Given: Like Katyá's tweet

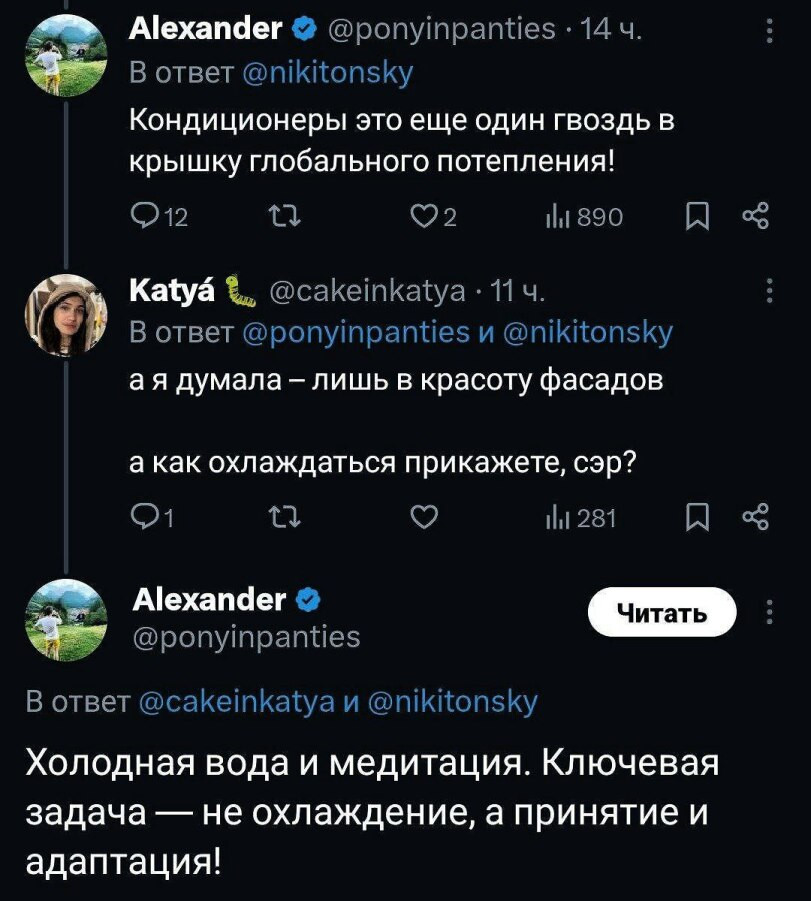Looking at the screenshot, I should click(424, 517).
